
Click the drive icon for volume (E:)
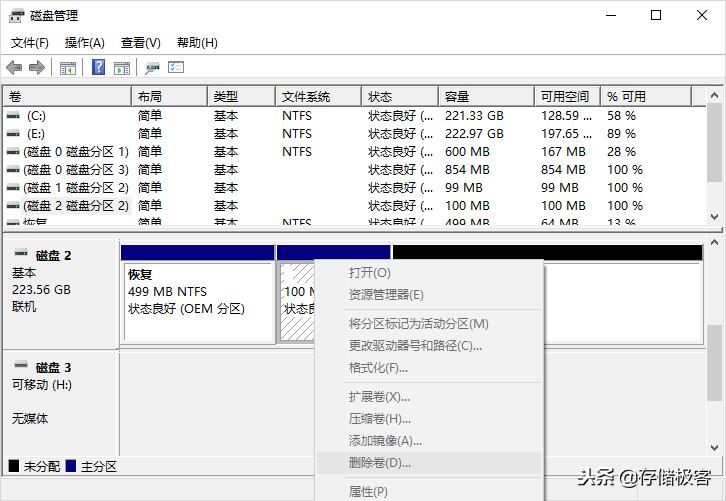click(13, 133)
